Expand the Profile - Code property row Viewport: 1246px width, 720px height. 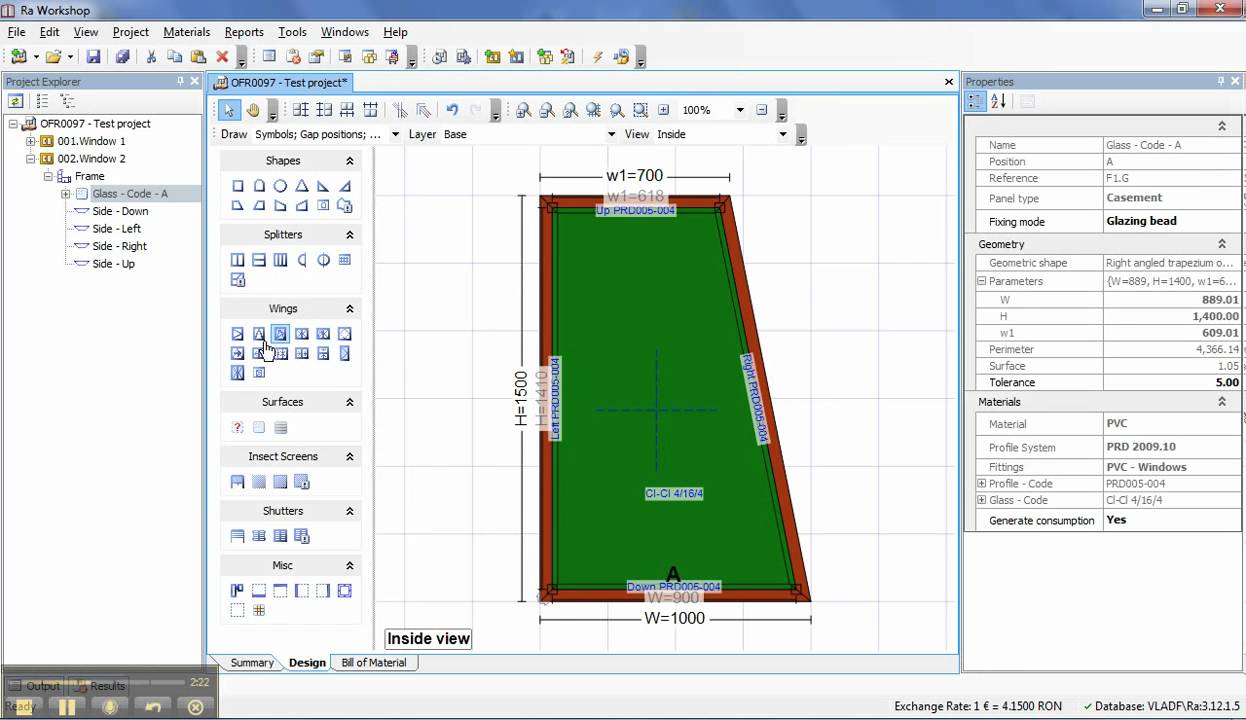point(982,484)
